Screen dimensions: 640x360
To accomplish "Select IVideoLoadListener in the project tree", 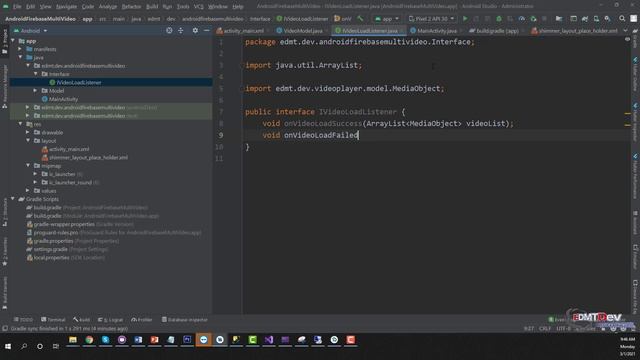I will tap(79, 82).
